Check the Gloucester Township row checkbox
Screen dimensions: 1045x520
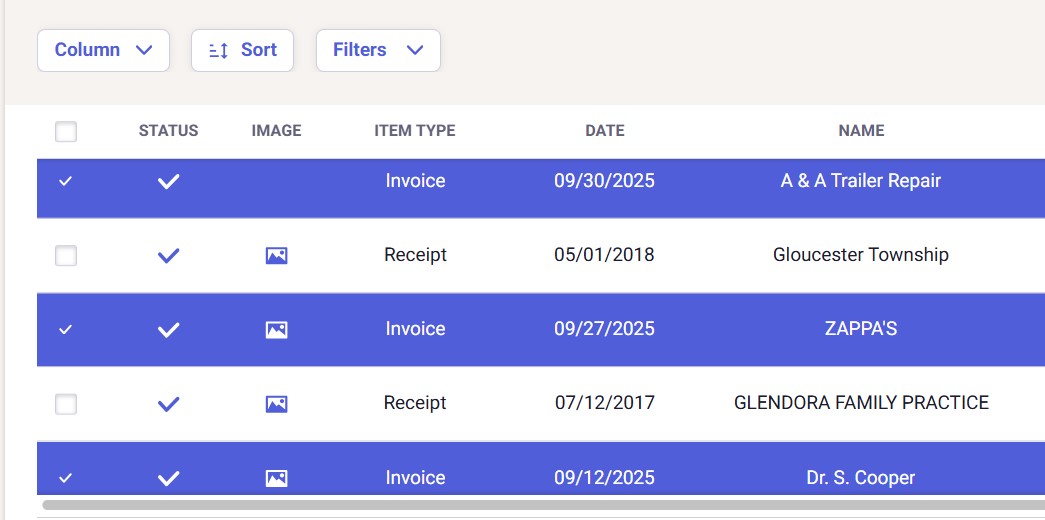(66, 256)
